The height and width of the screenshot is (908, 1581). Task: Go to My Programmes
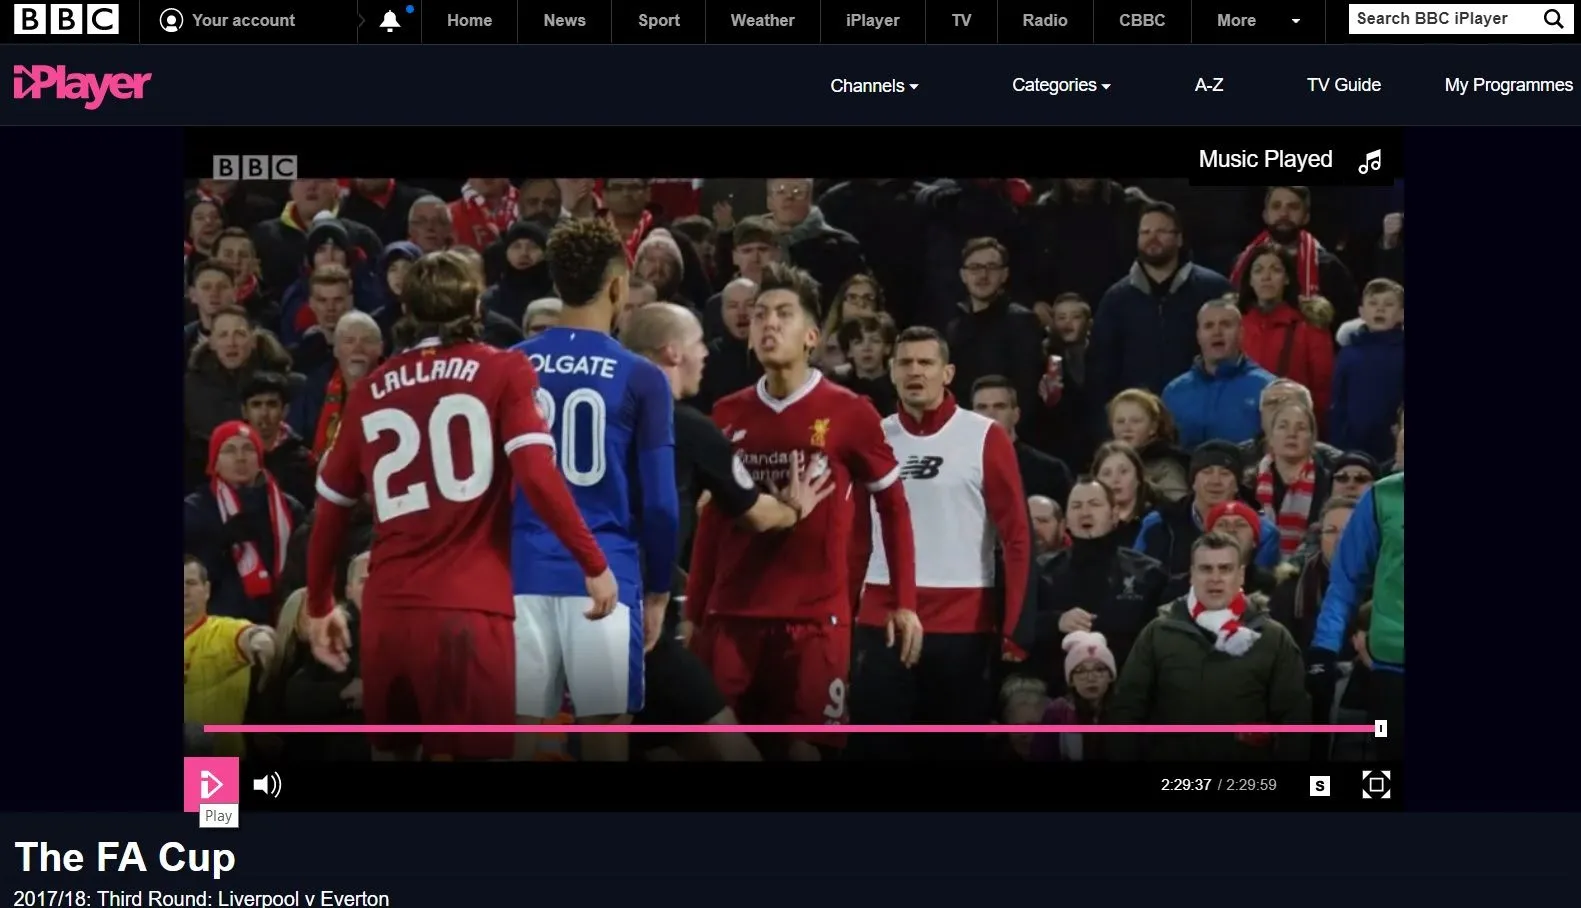click(x=1508, y=85)
